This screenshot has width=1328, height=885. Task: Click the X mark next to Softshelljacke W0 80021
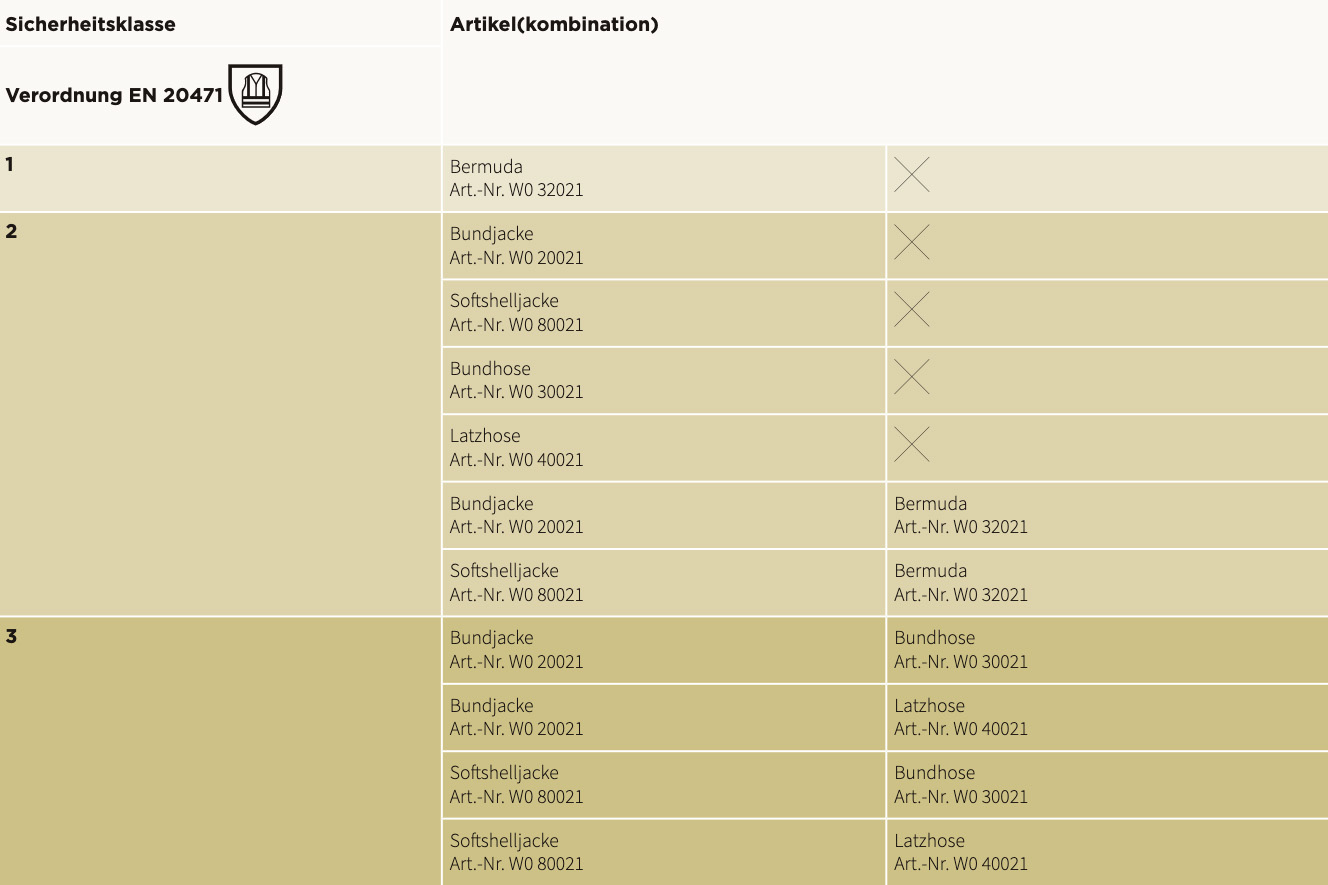(x=911, y=309)
